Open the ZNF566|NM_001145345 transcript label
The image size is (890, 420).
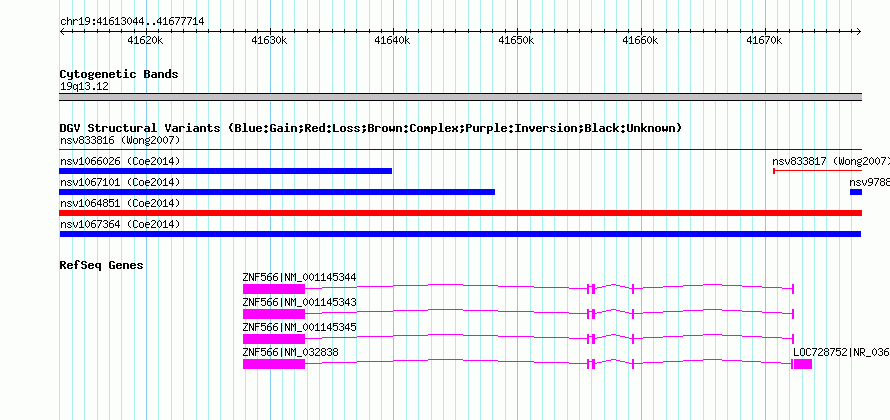click(x=299, y=327)
